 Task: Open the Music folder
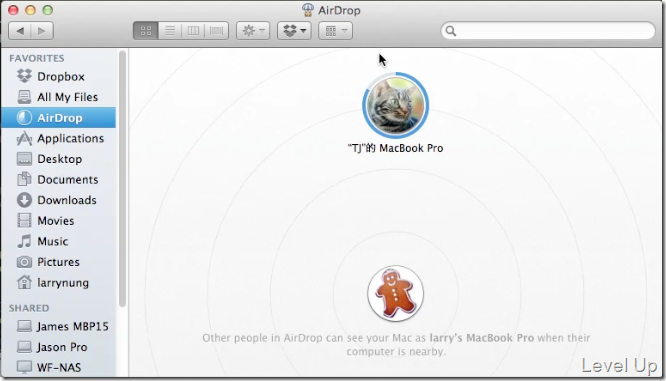(58, 241)
